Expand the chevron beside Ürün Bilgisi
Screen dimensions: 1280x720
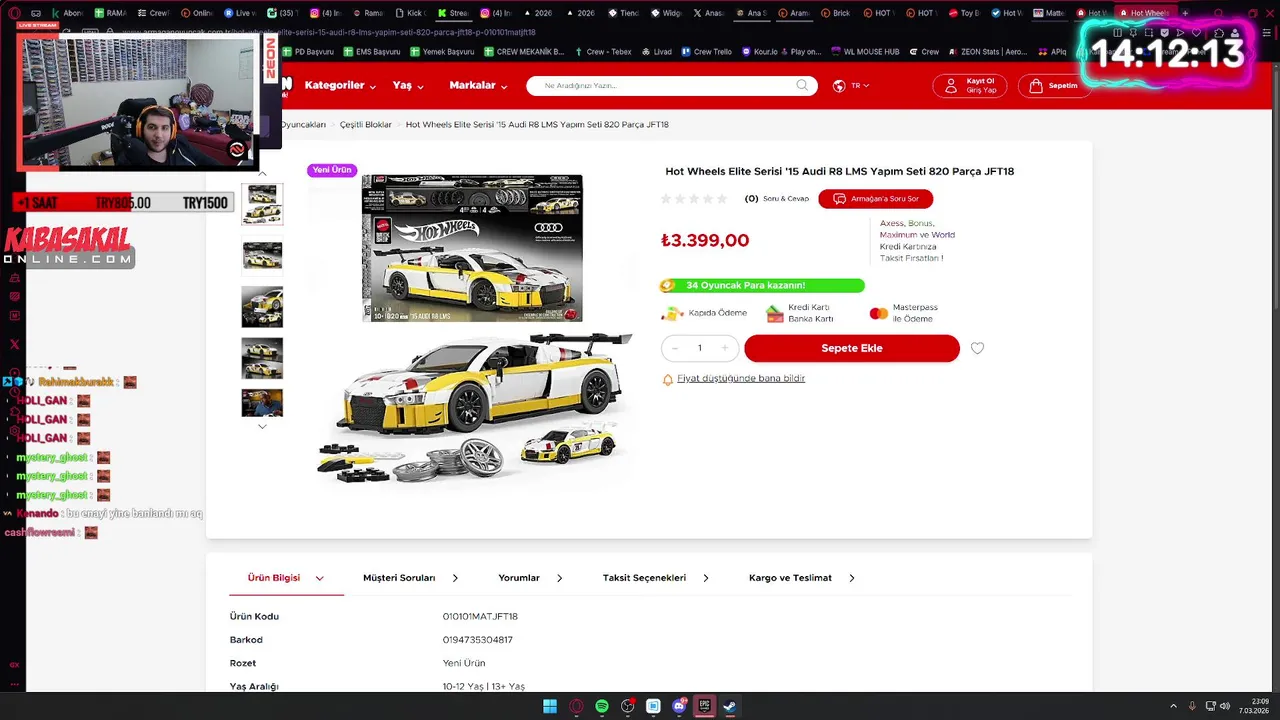(x=320, y=578)
